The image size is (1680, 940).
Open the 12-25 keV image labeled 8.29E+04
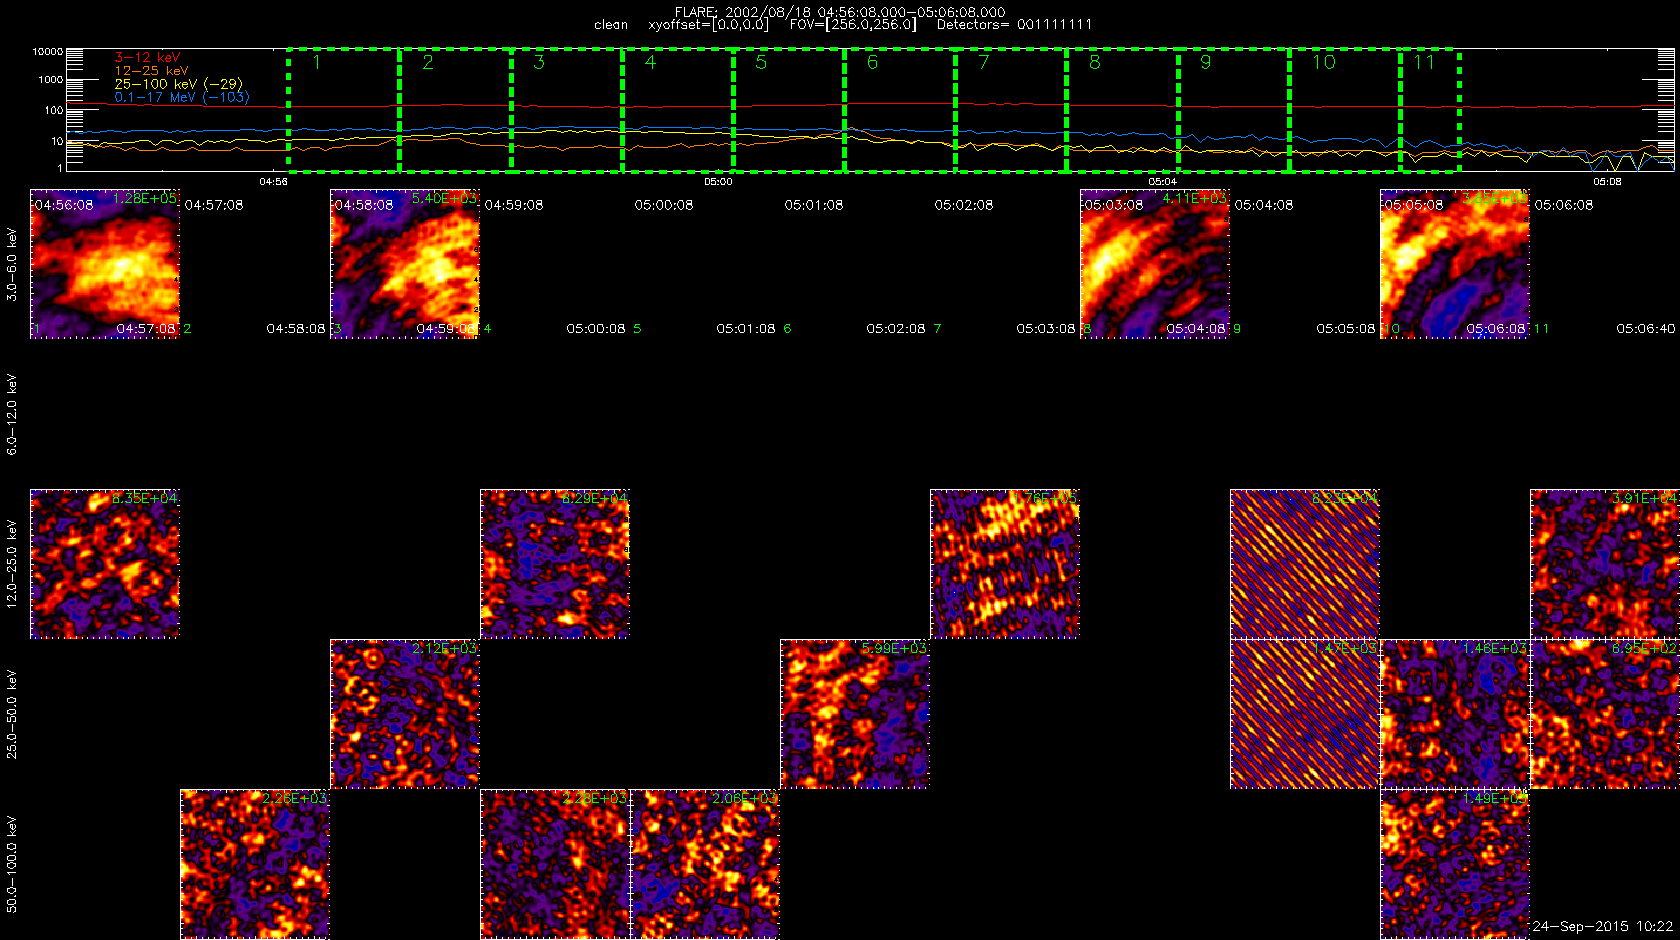555,564
